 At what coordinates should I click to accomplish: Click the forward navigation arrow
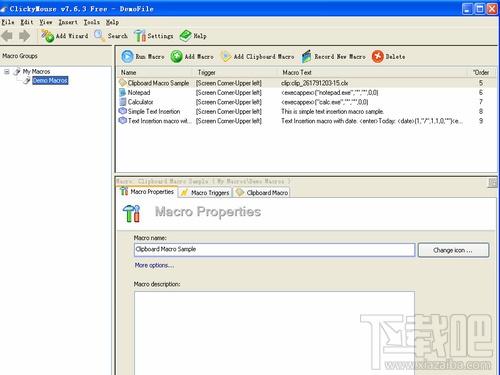coord(24,36)
